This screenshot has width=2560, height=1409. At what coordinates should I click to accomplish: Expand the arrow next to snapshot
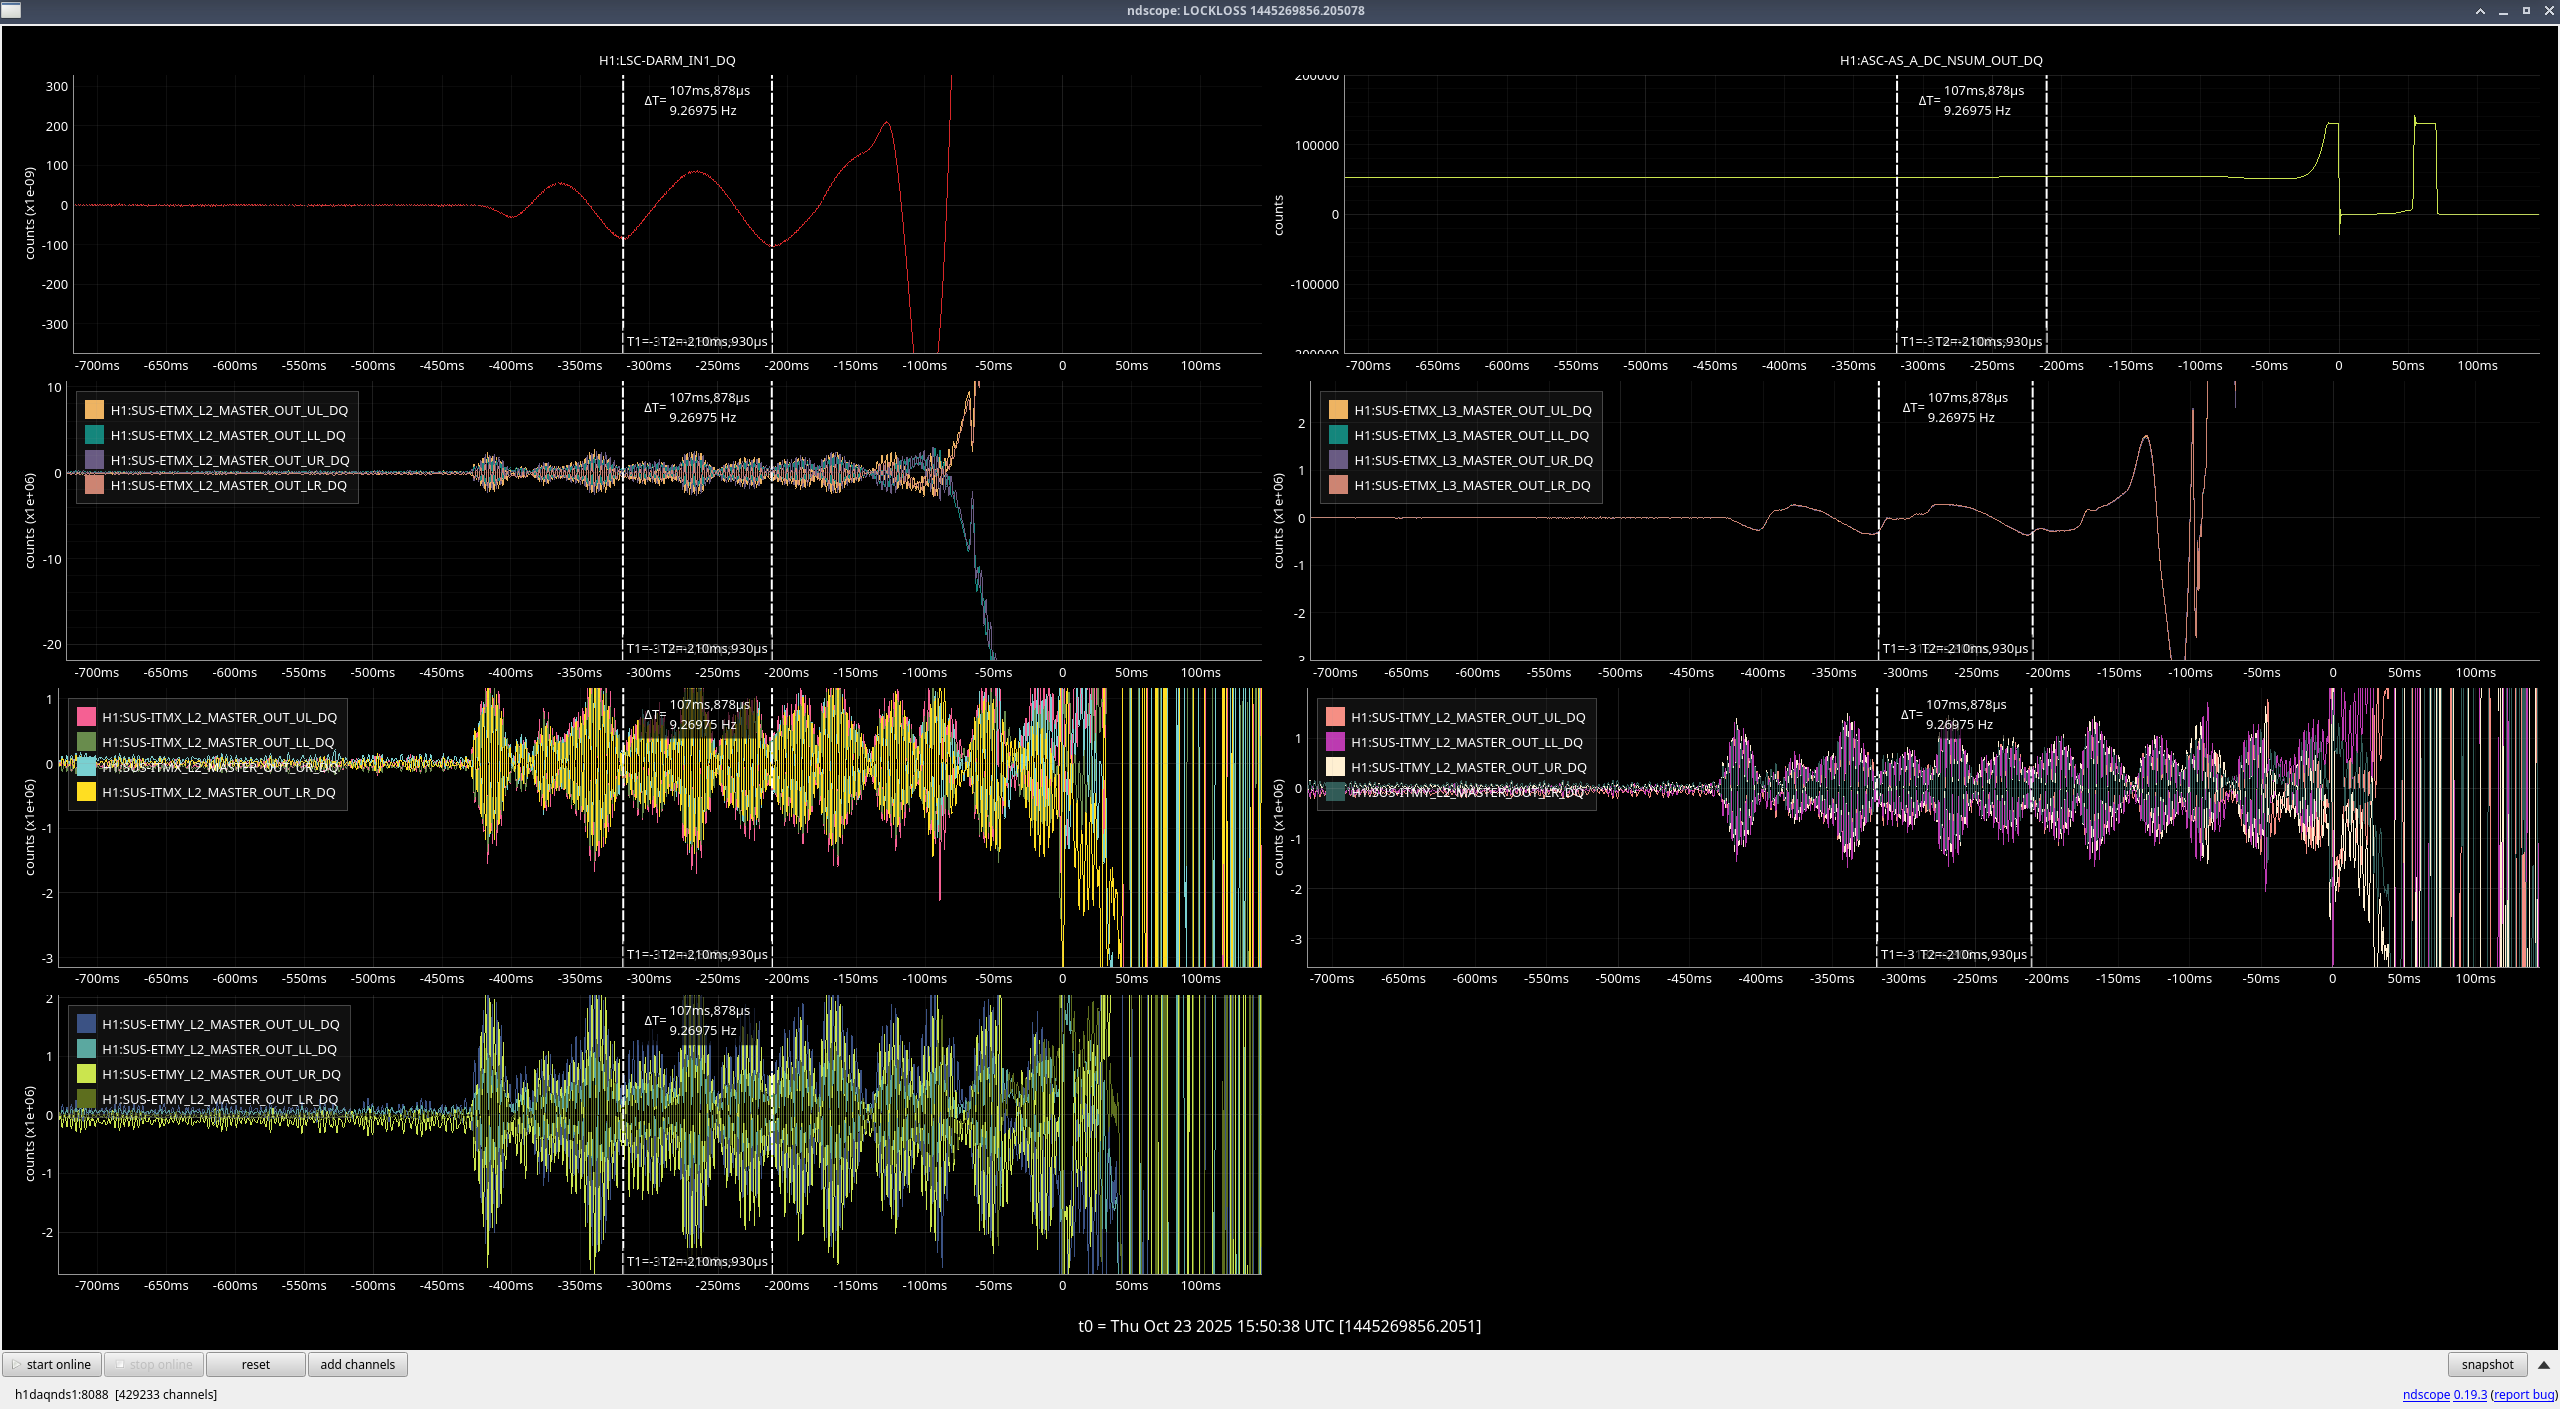2544,1364
